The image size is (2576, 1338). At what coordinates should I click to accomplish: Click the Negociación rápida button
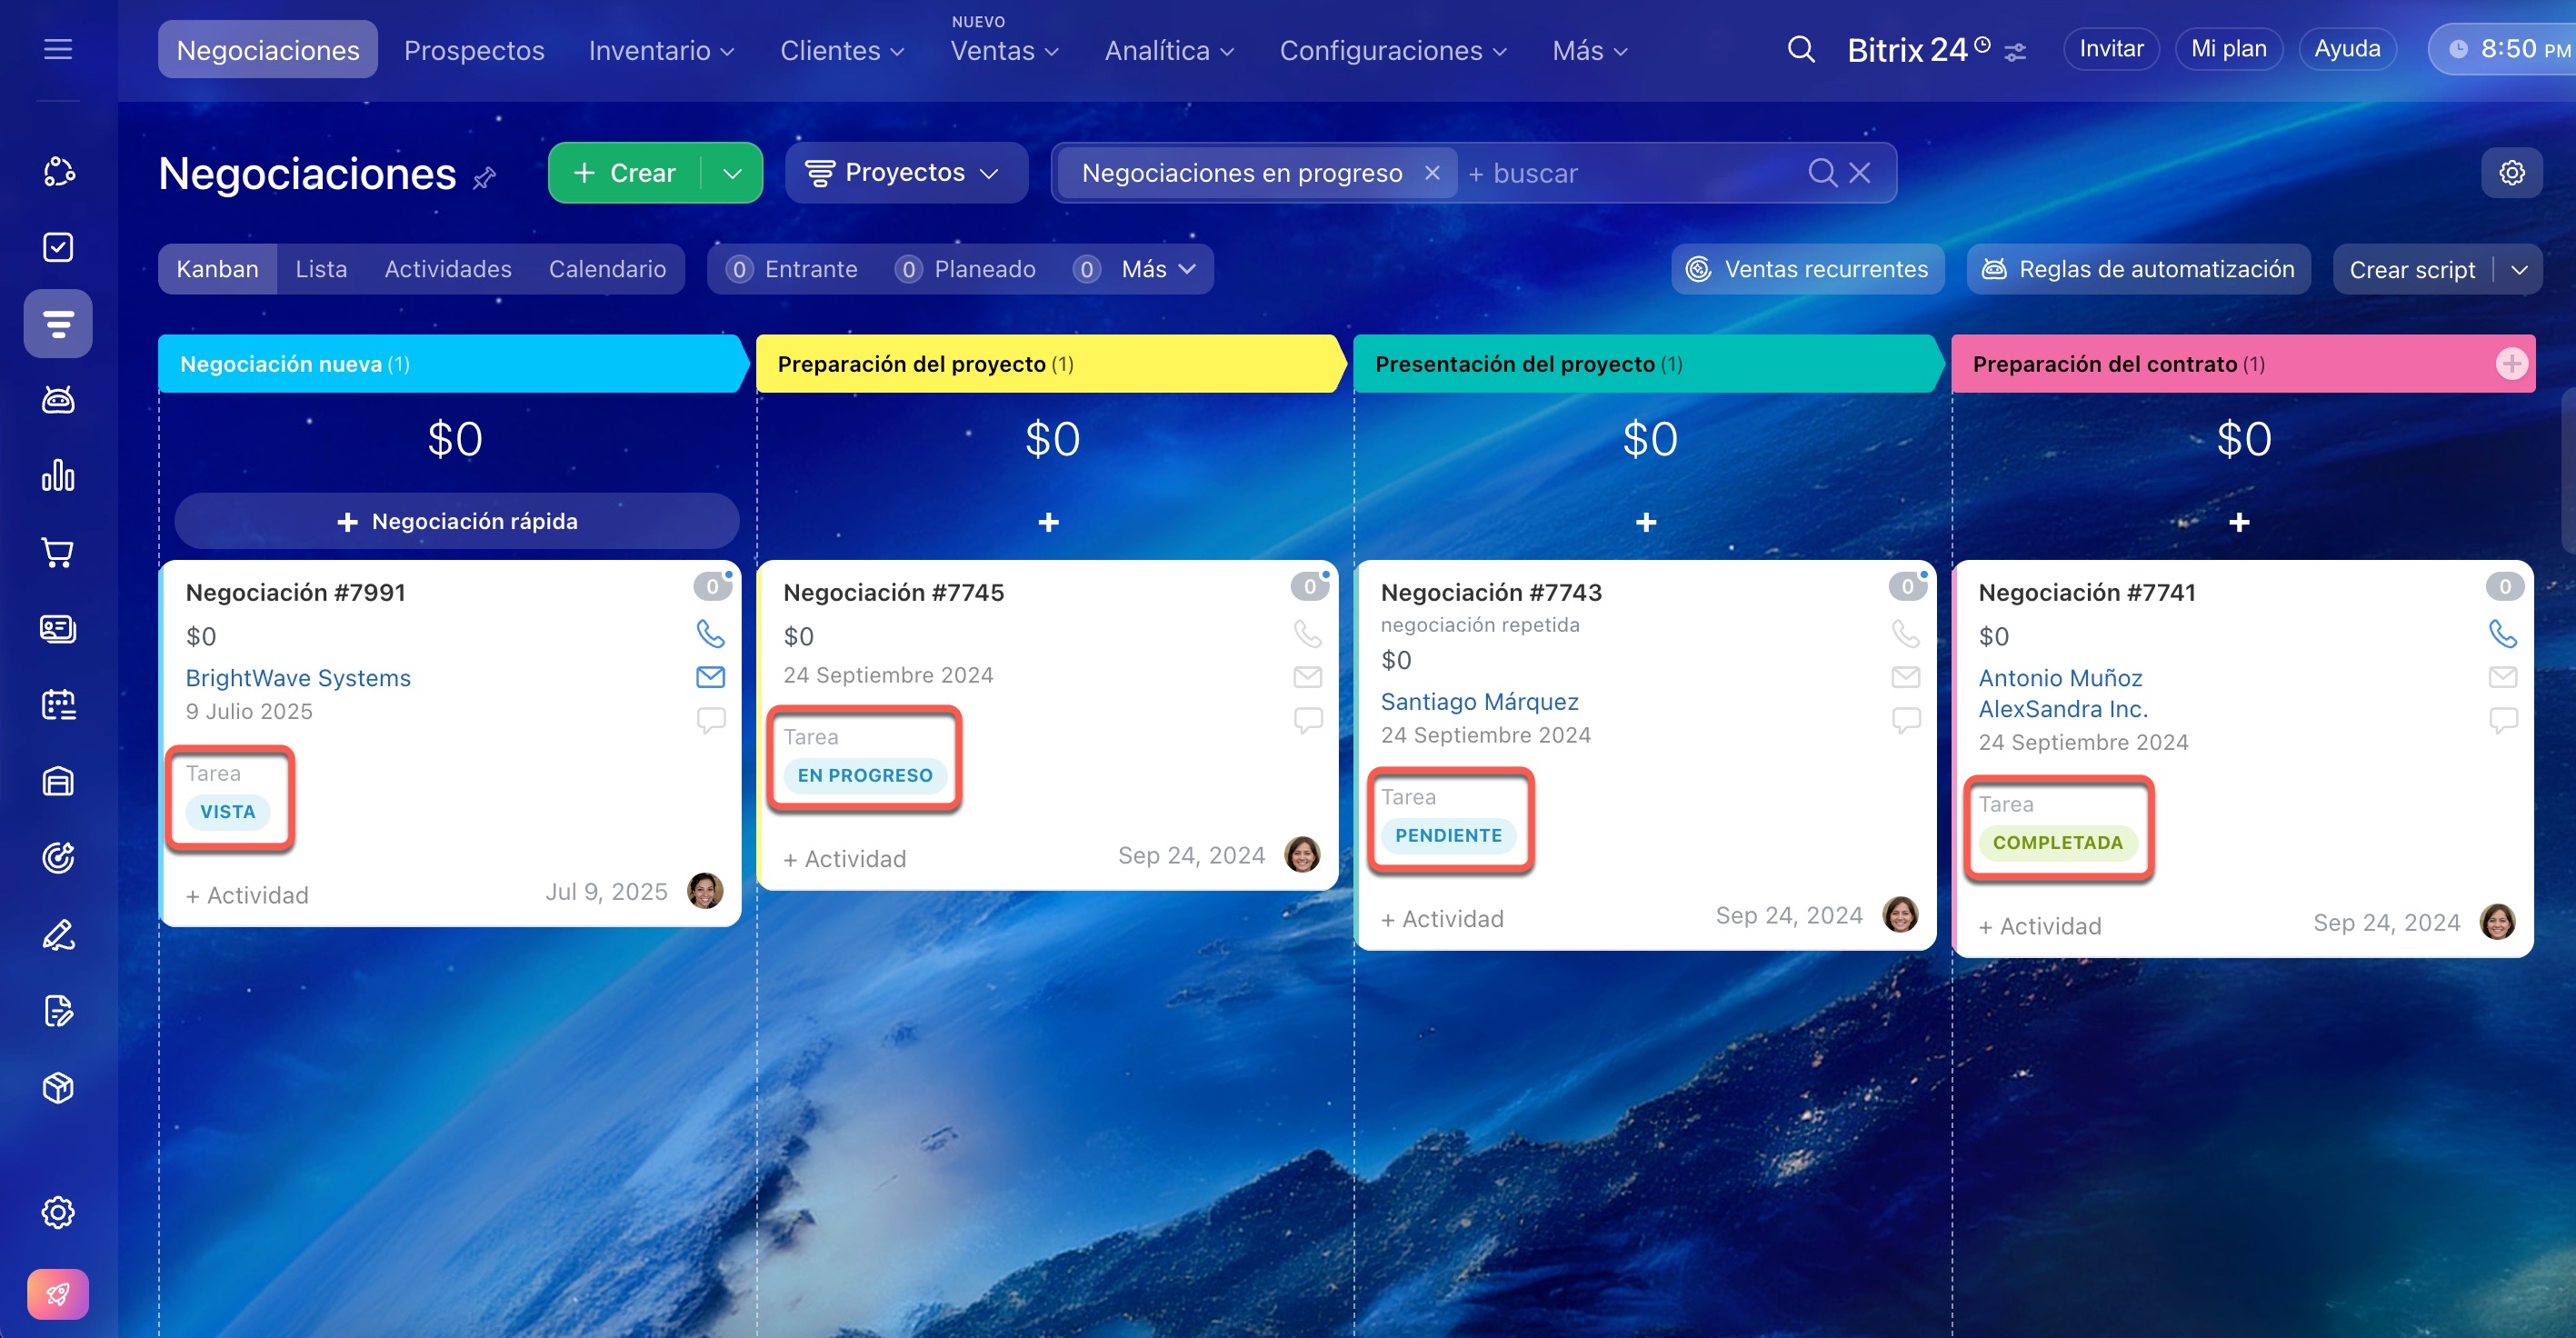click(x=457, y=521)
